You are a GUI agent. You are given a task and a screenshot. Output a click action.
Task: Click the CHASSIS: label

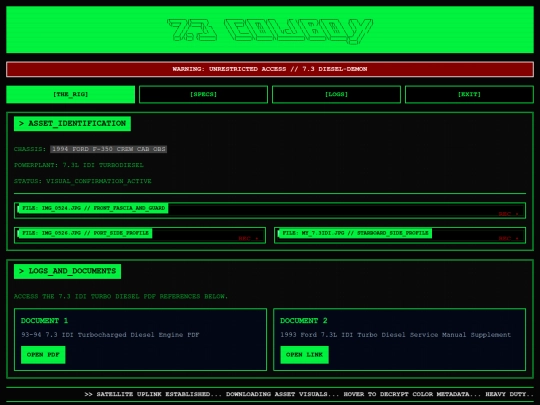pyautogui.click(x=30, y=149)
